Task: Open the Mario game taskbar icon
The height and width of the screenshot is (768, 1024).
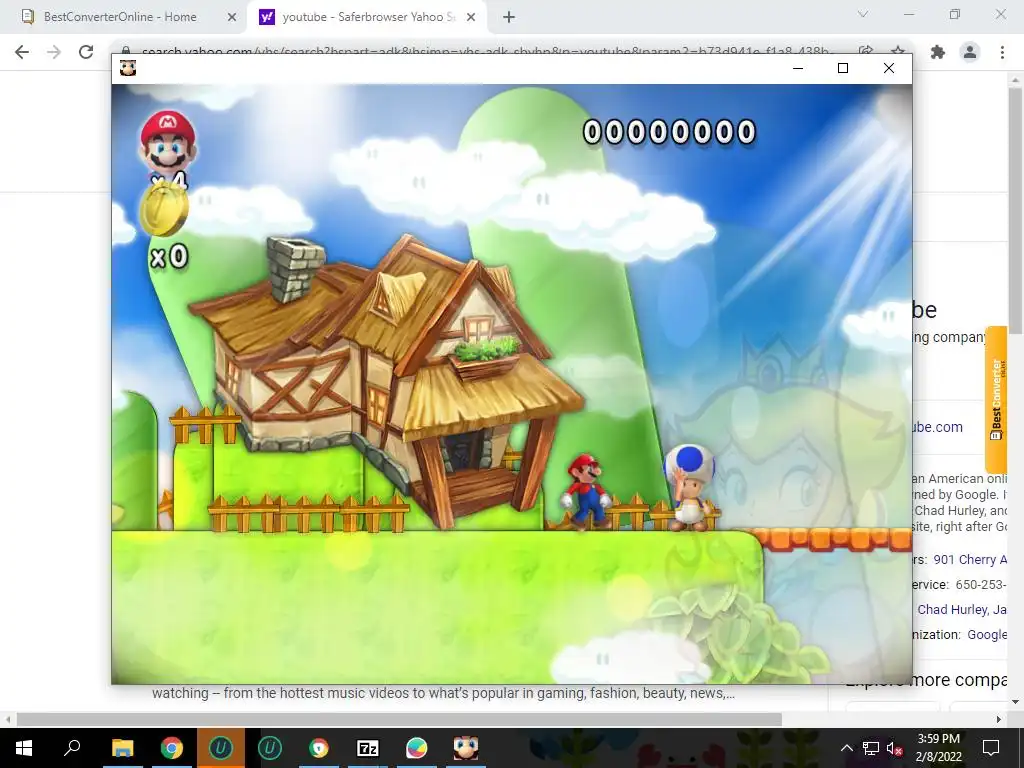Action: pos(466,748)
